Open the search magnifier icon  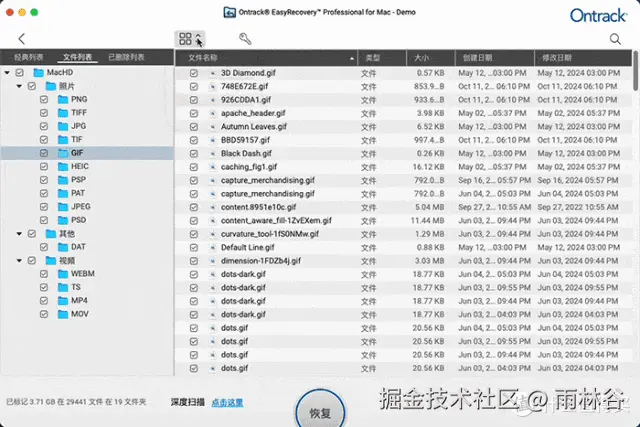click(615, 39)
